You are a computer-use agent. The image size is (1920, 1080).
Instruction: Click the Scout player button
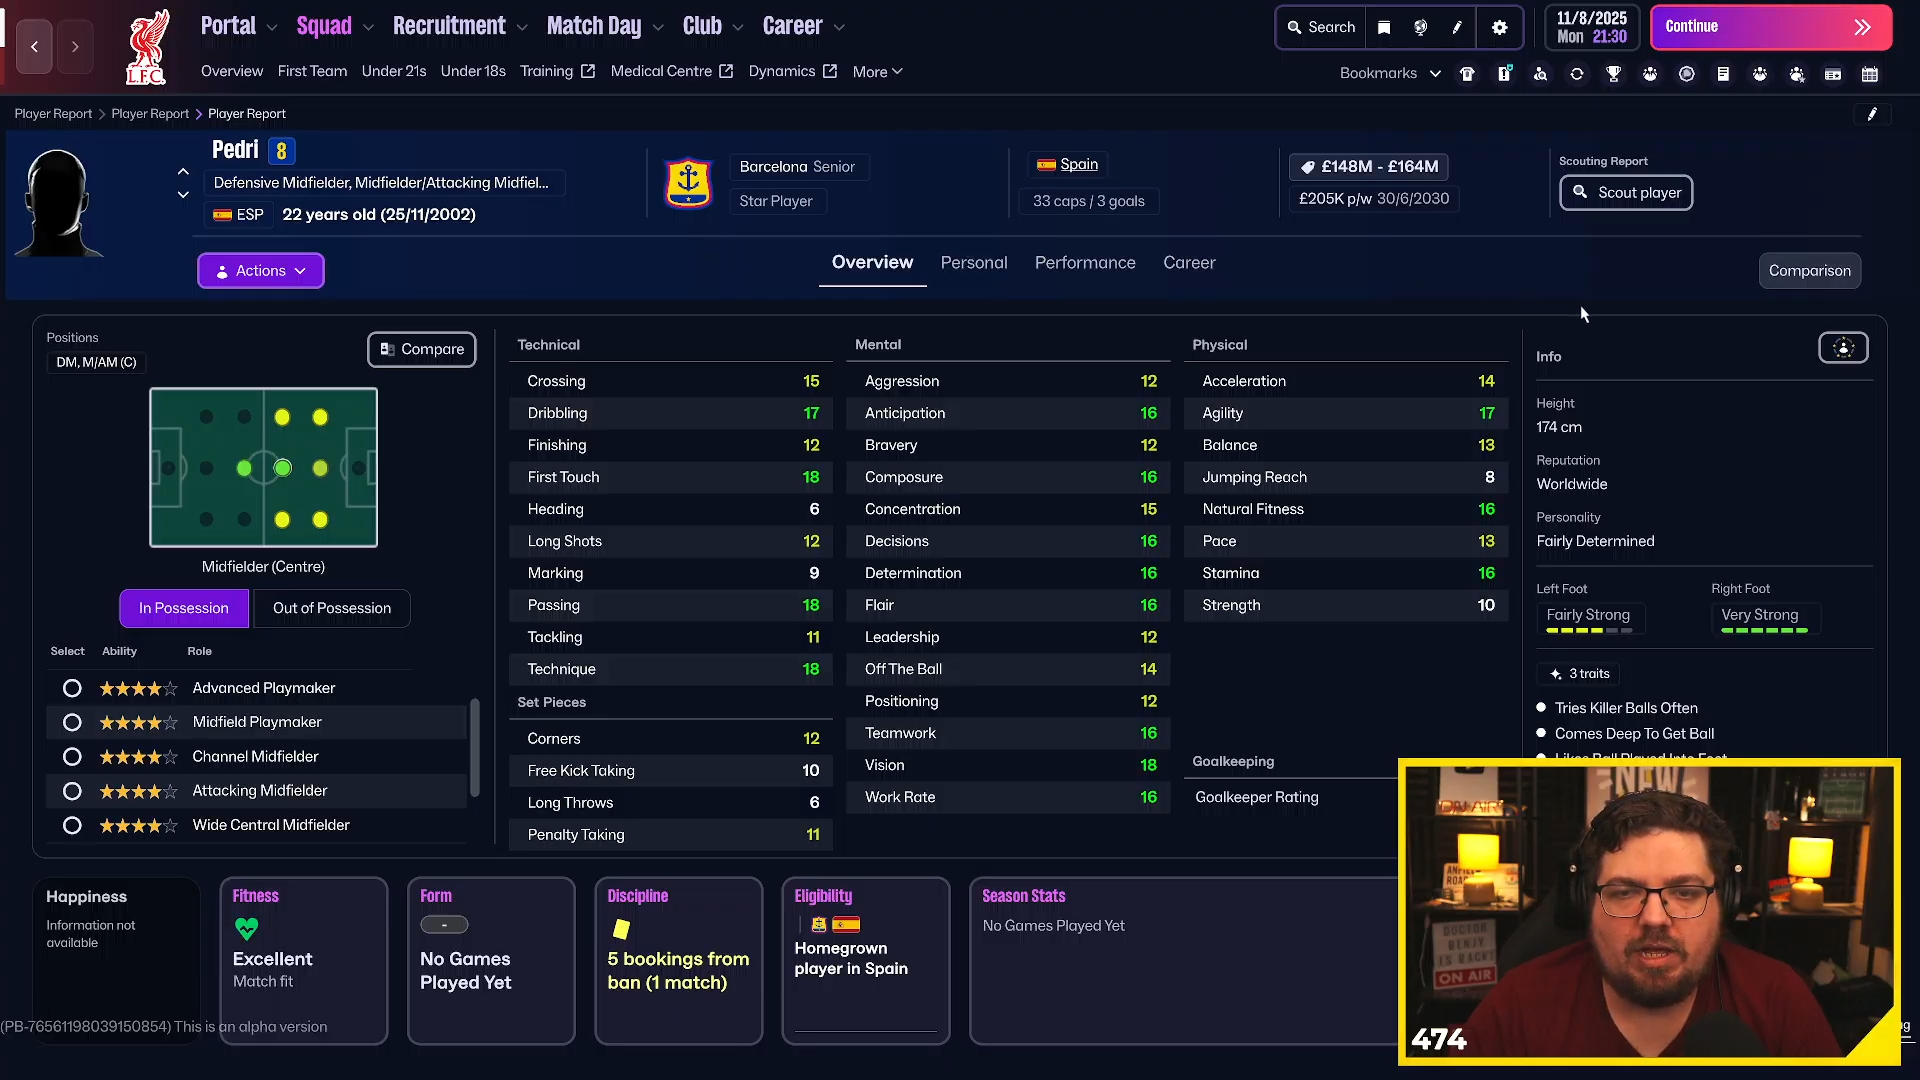tap(1625, 192)
